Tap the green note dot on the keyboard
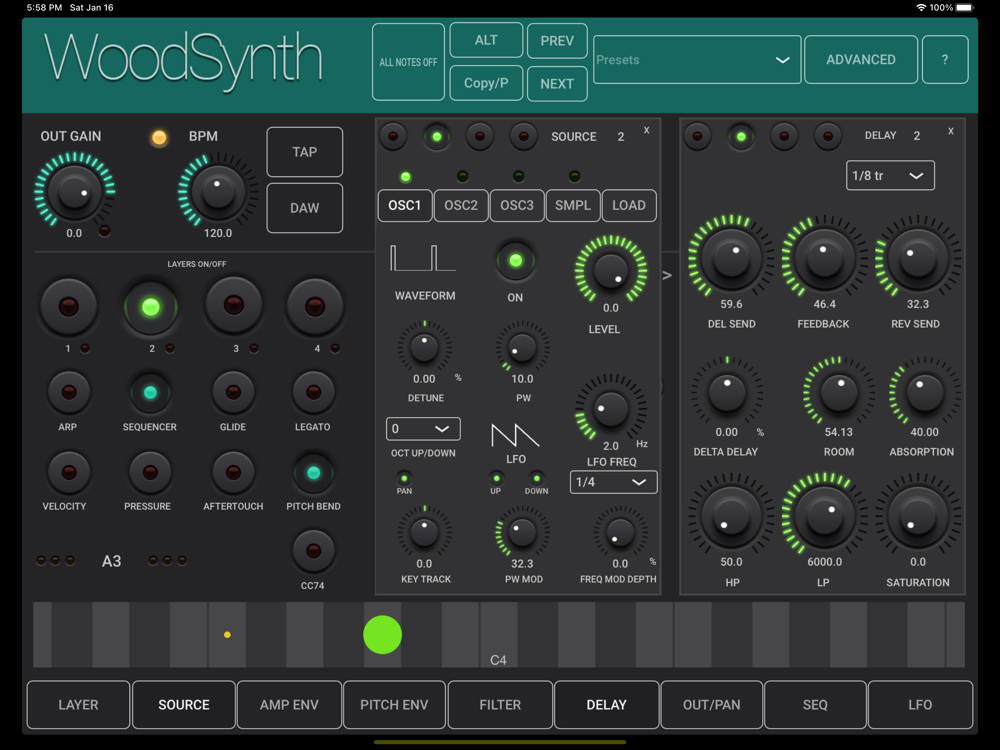Viewport: 1000px width, 750px height. 383,635
